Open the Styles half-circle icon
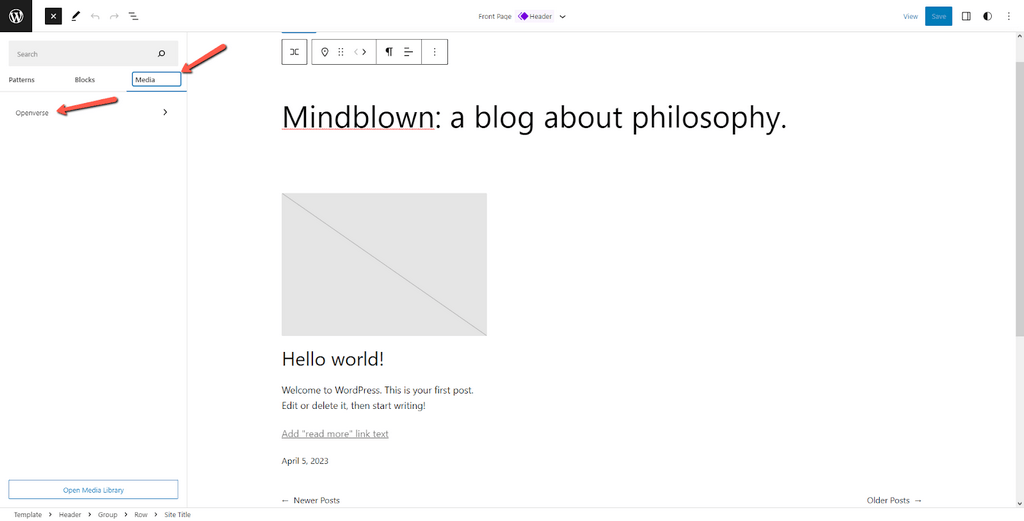 click(x=988, y=16)
